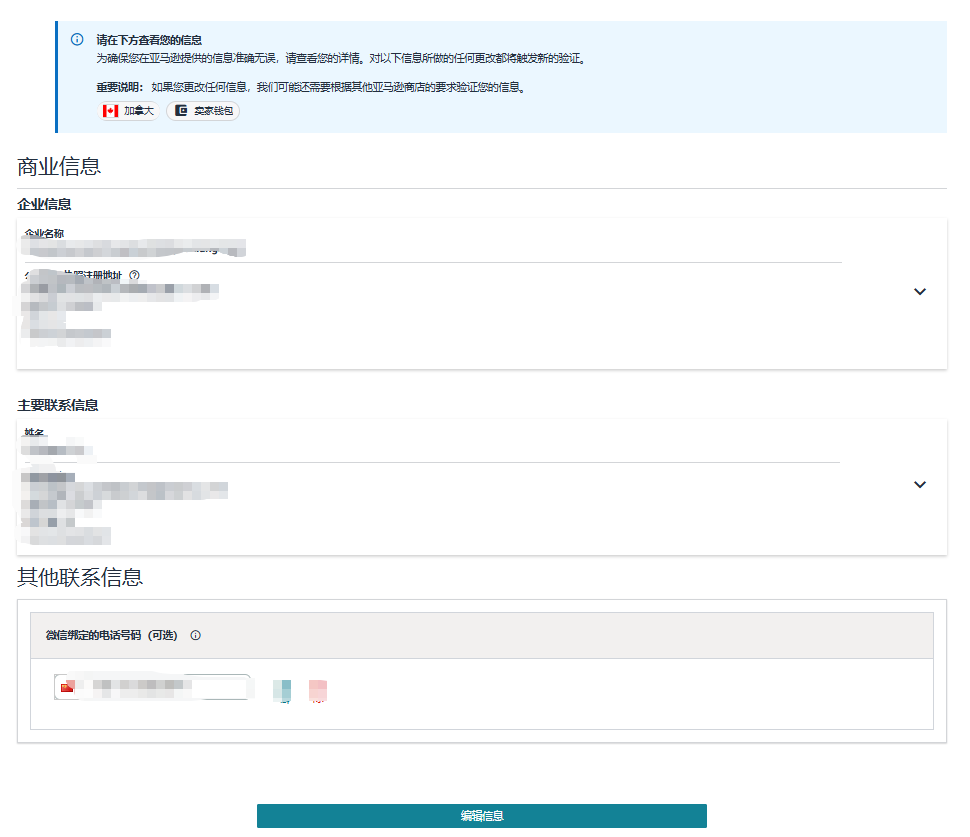Expand the 企业信息 section chevron

pos(919,292)
